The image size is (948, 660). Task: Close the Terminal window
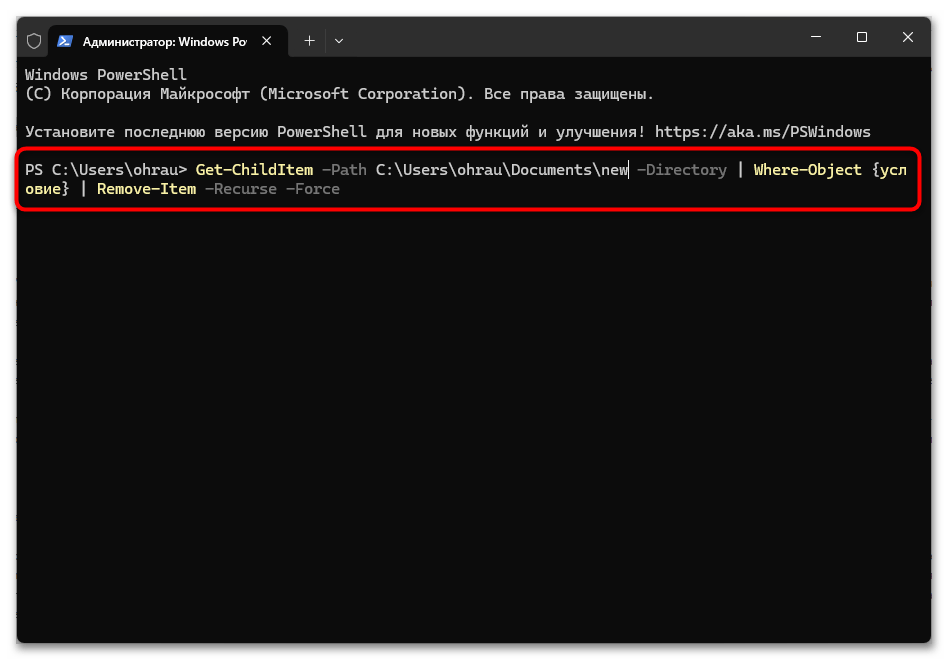tap(907, 37)
